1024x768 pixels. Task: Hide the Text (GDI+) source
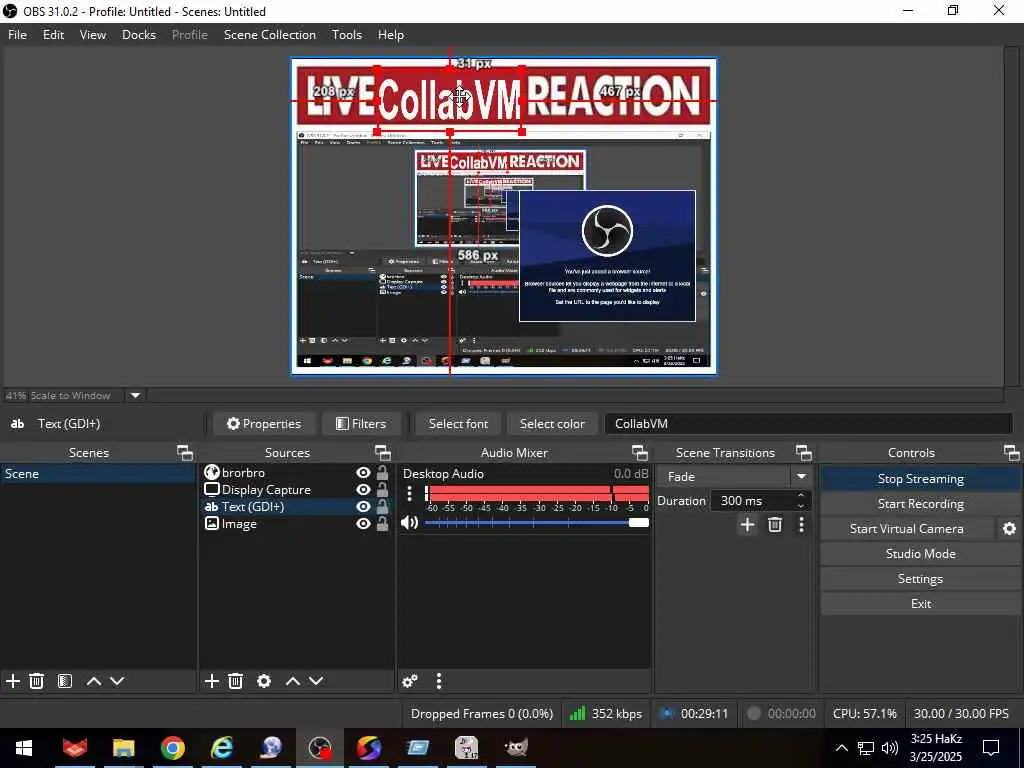click(x=363, y=506)
